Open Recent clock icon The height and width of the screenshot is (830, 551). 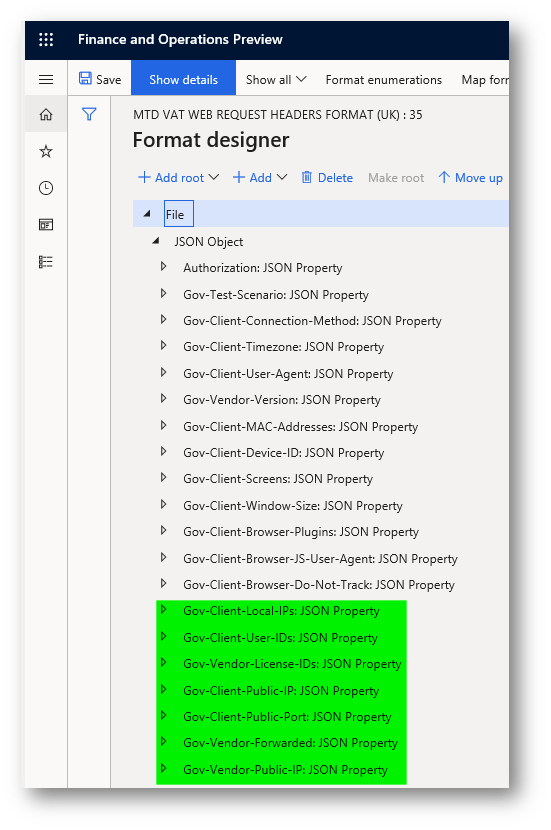[46, 188]
